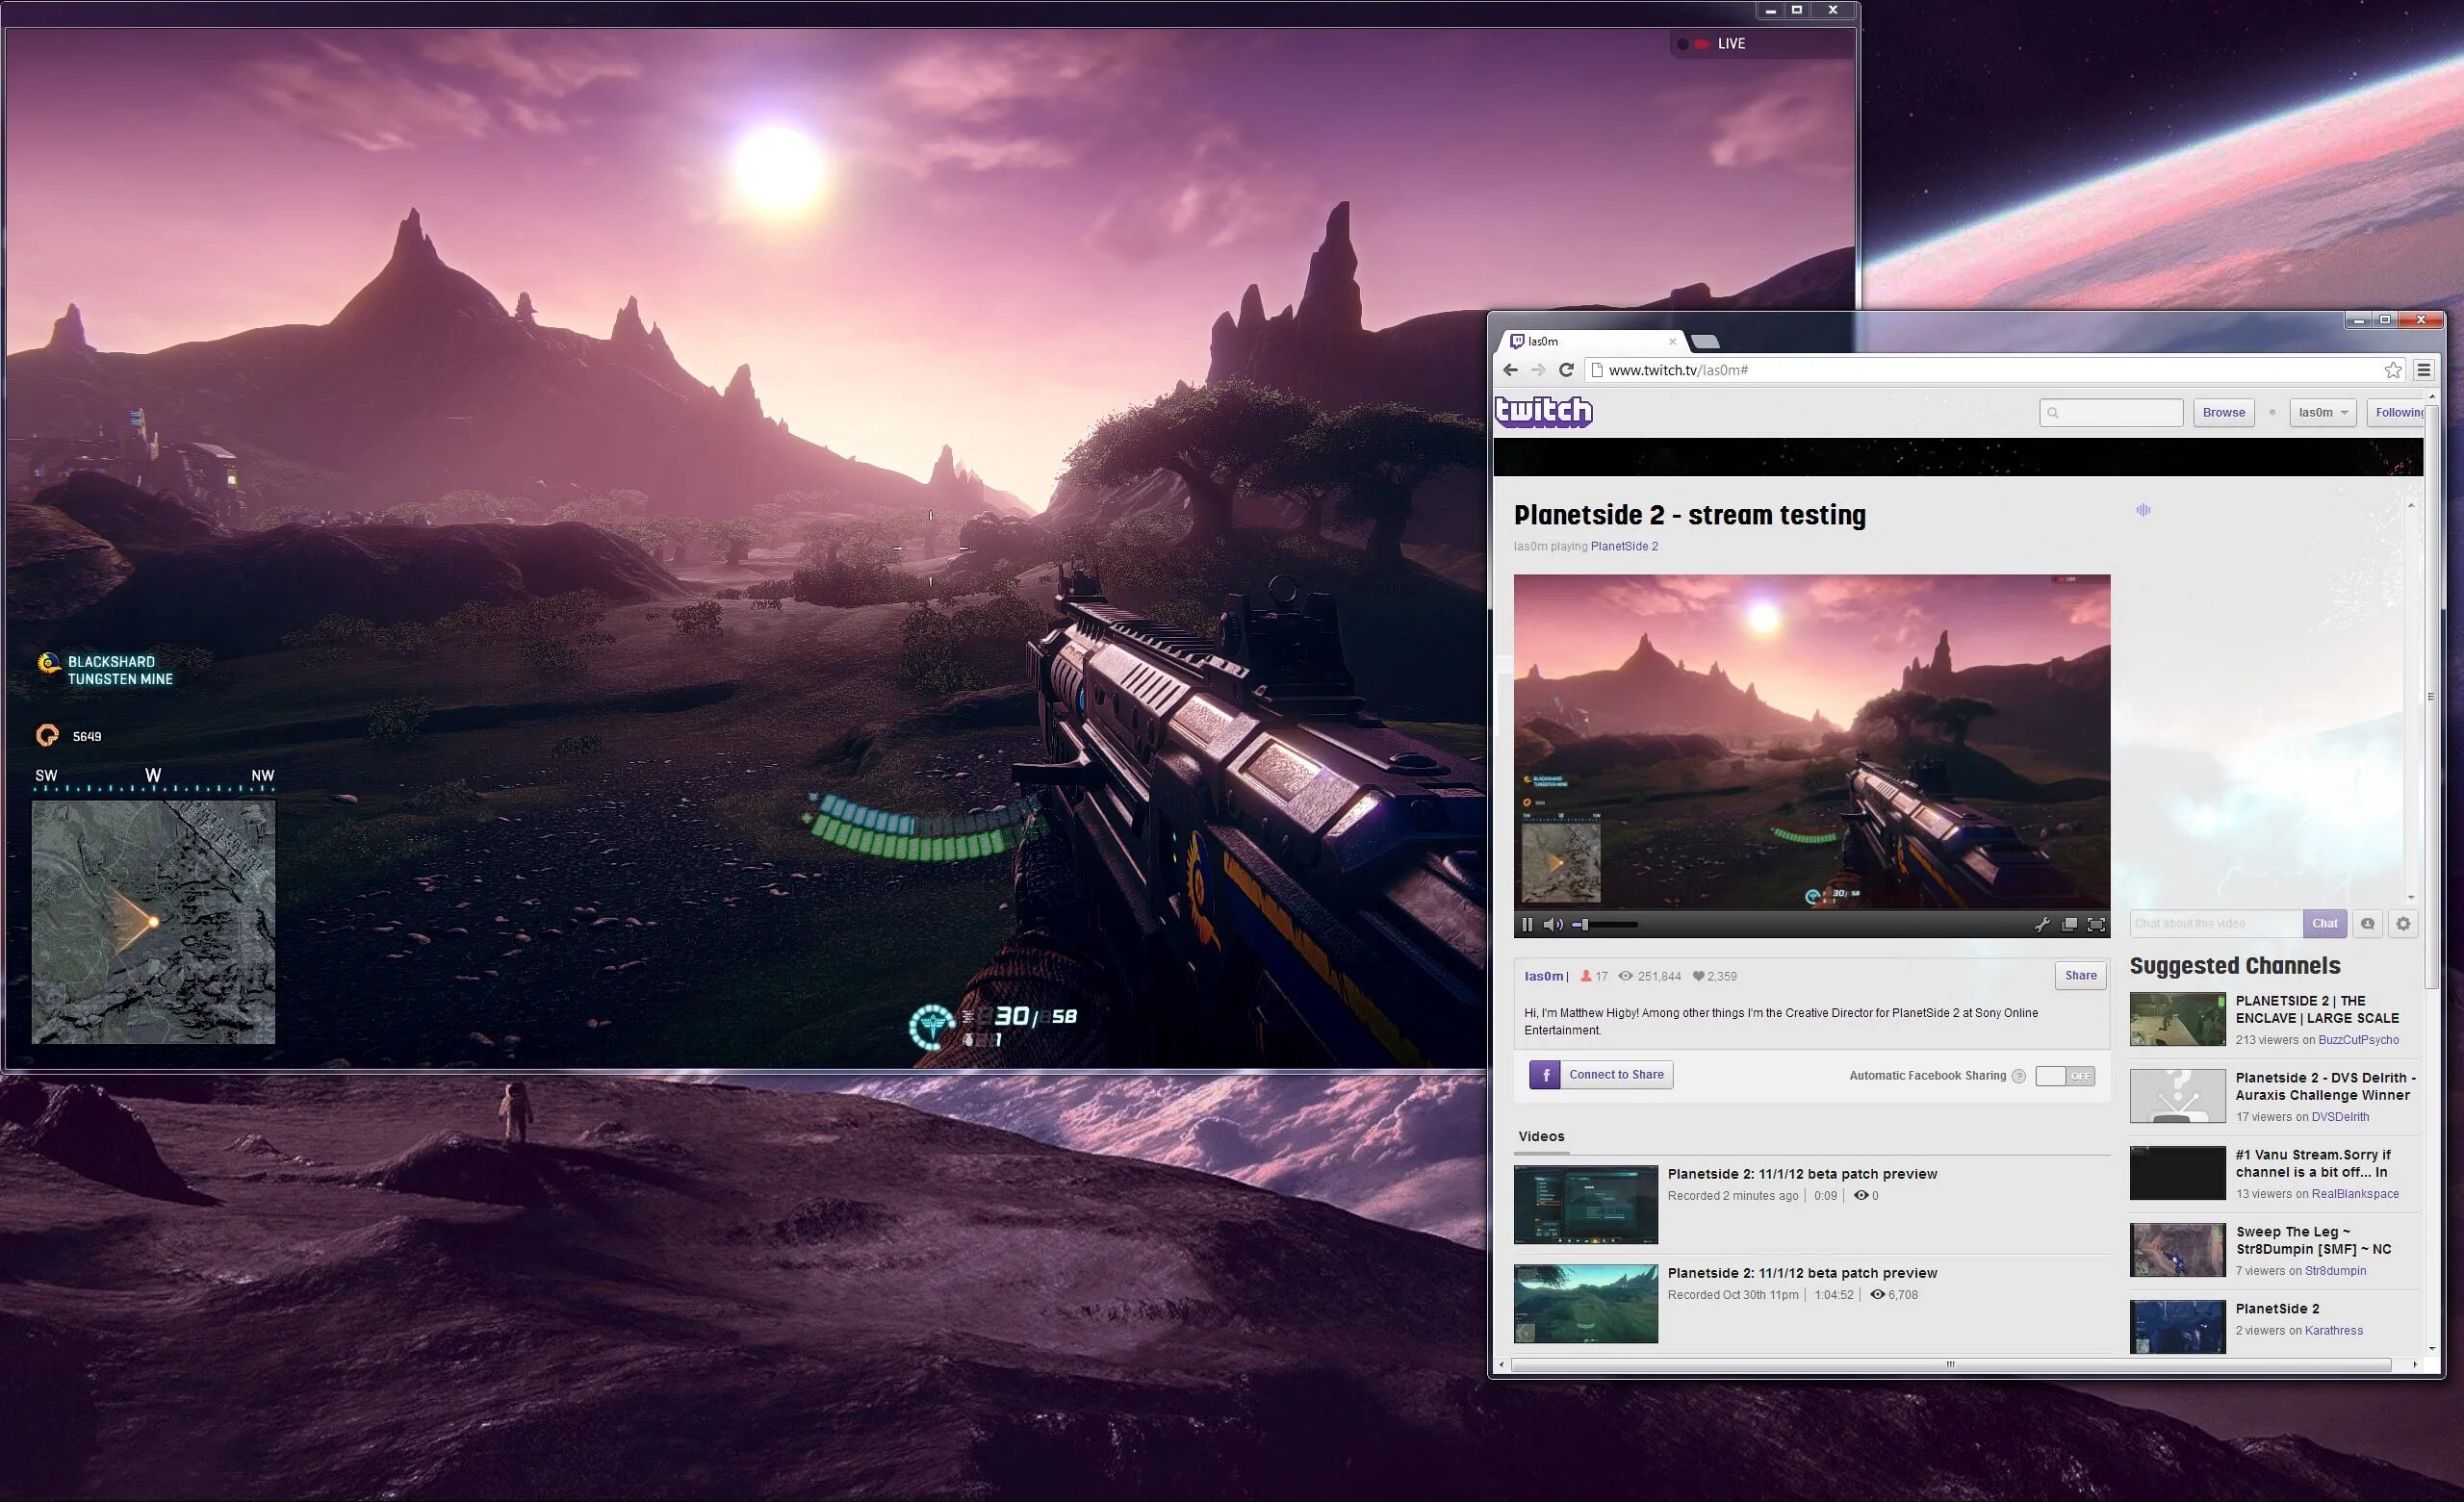Pop out the video player window
This screenshot has width=2464, height=1502.
2069,925
